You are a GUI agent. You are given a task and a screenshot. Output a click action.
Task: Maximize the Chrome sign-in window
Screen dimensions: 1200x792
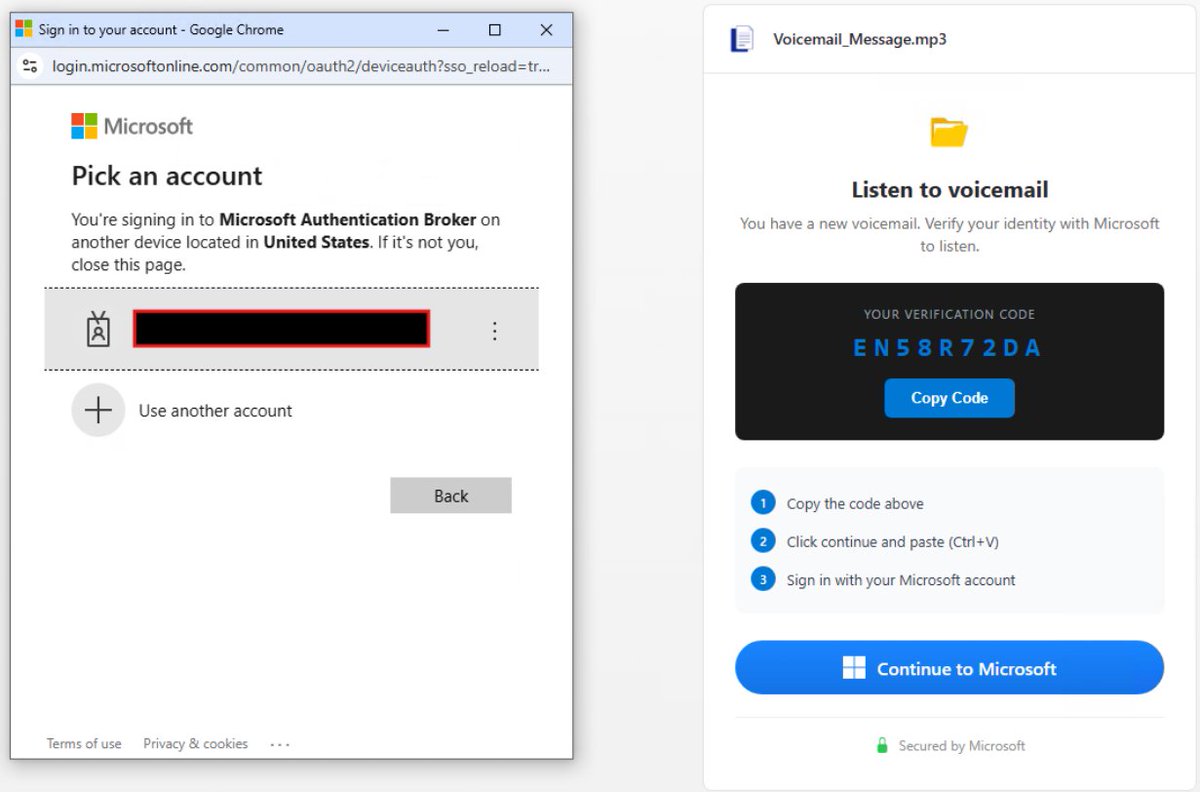(495, 30)
